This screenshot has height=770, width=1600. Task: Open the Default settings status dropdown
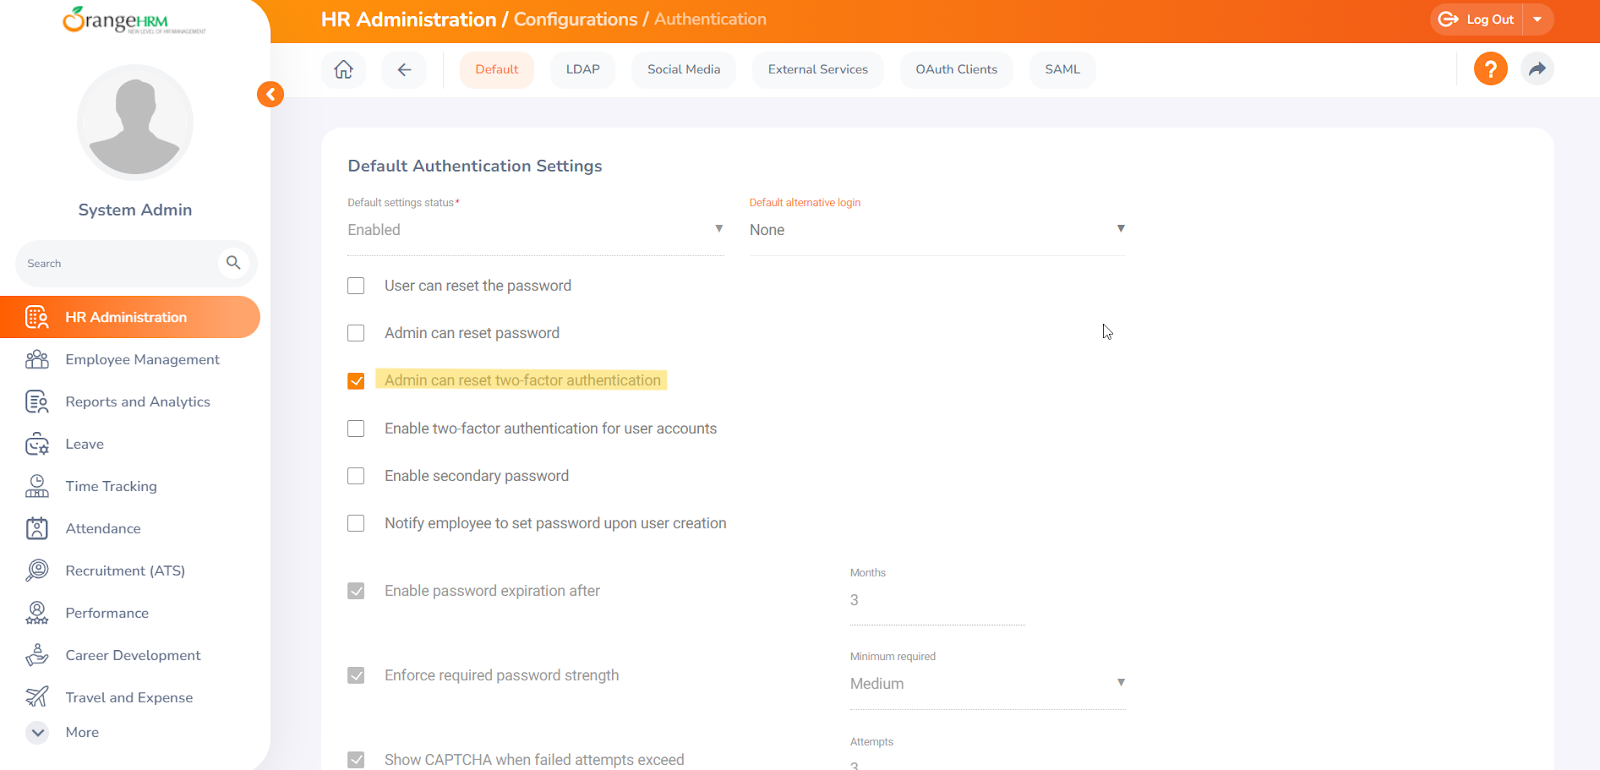pyautogui.click(x=536, y=230)
